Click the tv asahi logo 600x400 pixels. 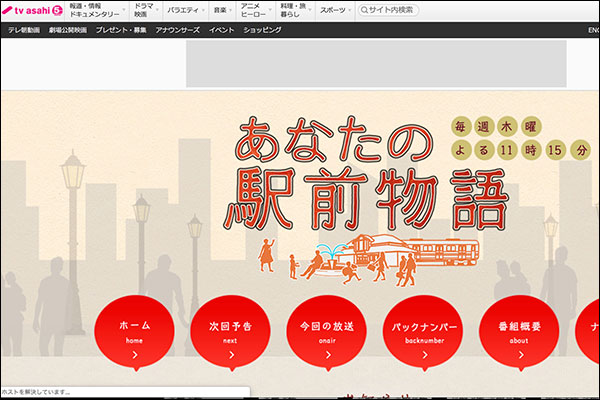[x=33, y=10]
